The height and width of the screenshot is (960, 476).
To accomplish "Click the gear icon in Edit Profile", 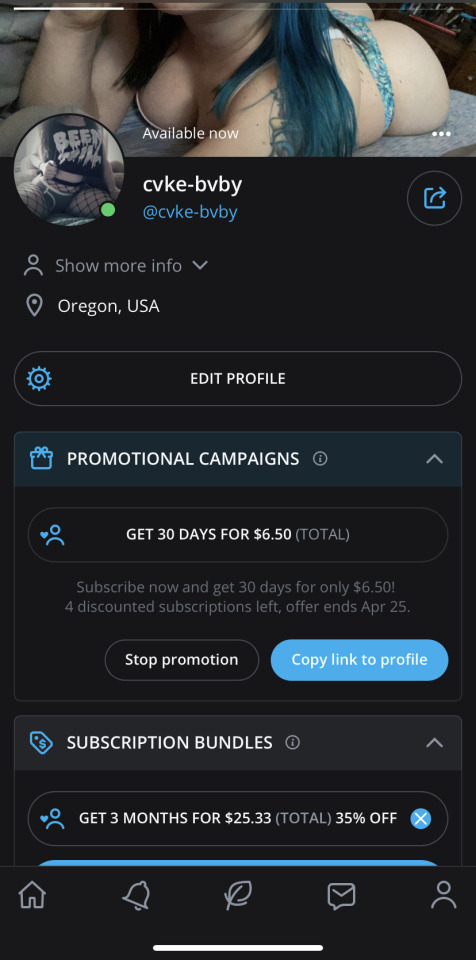I will click(x=39, y=379).
